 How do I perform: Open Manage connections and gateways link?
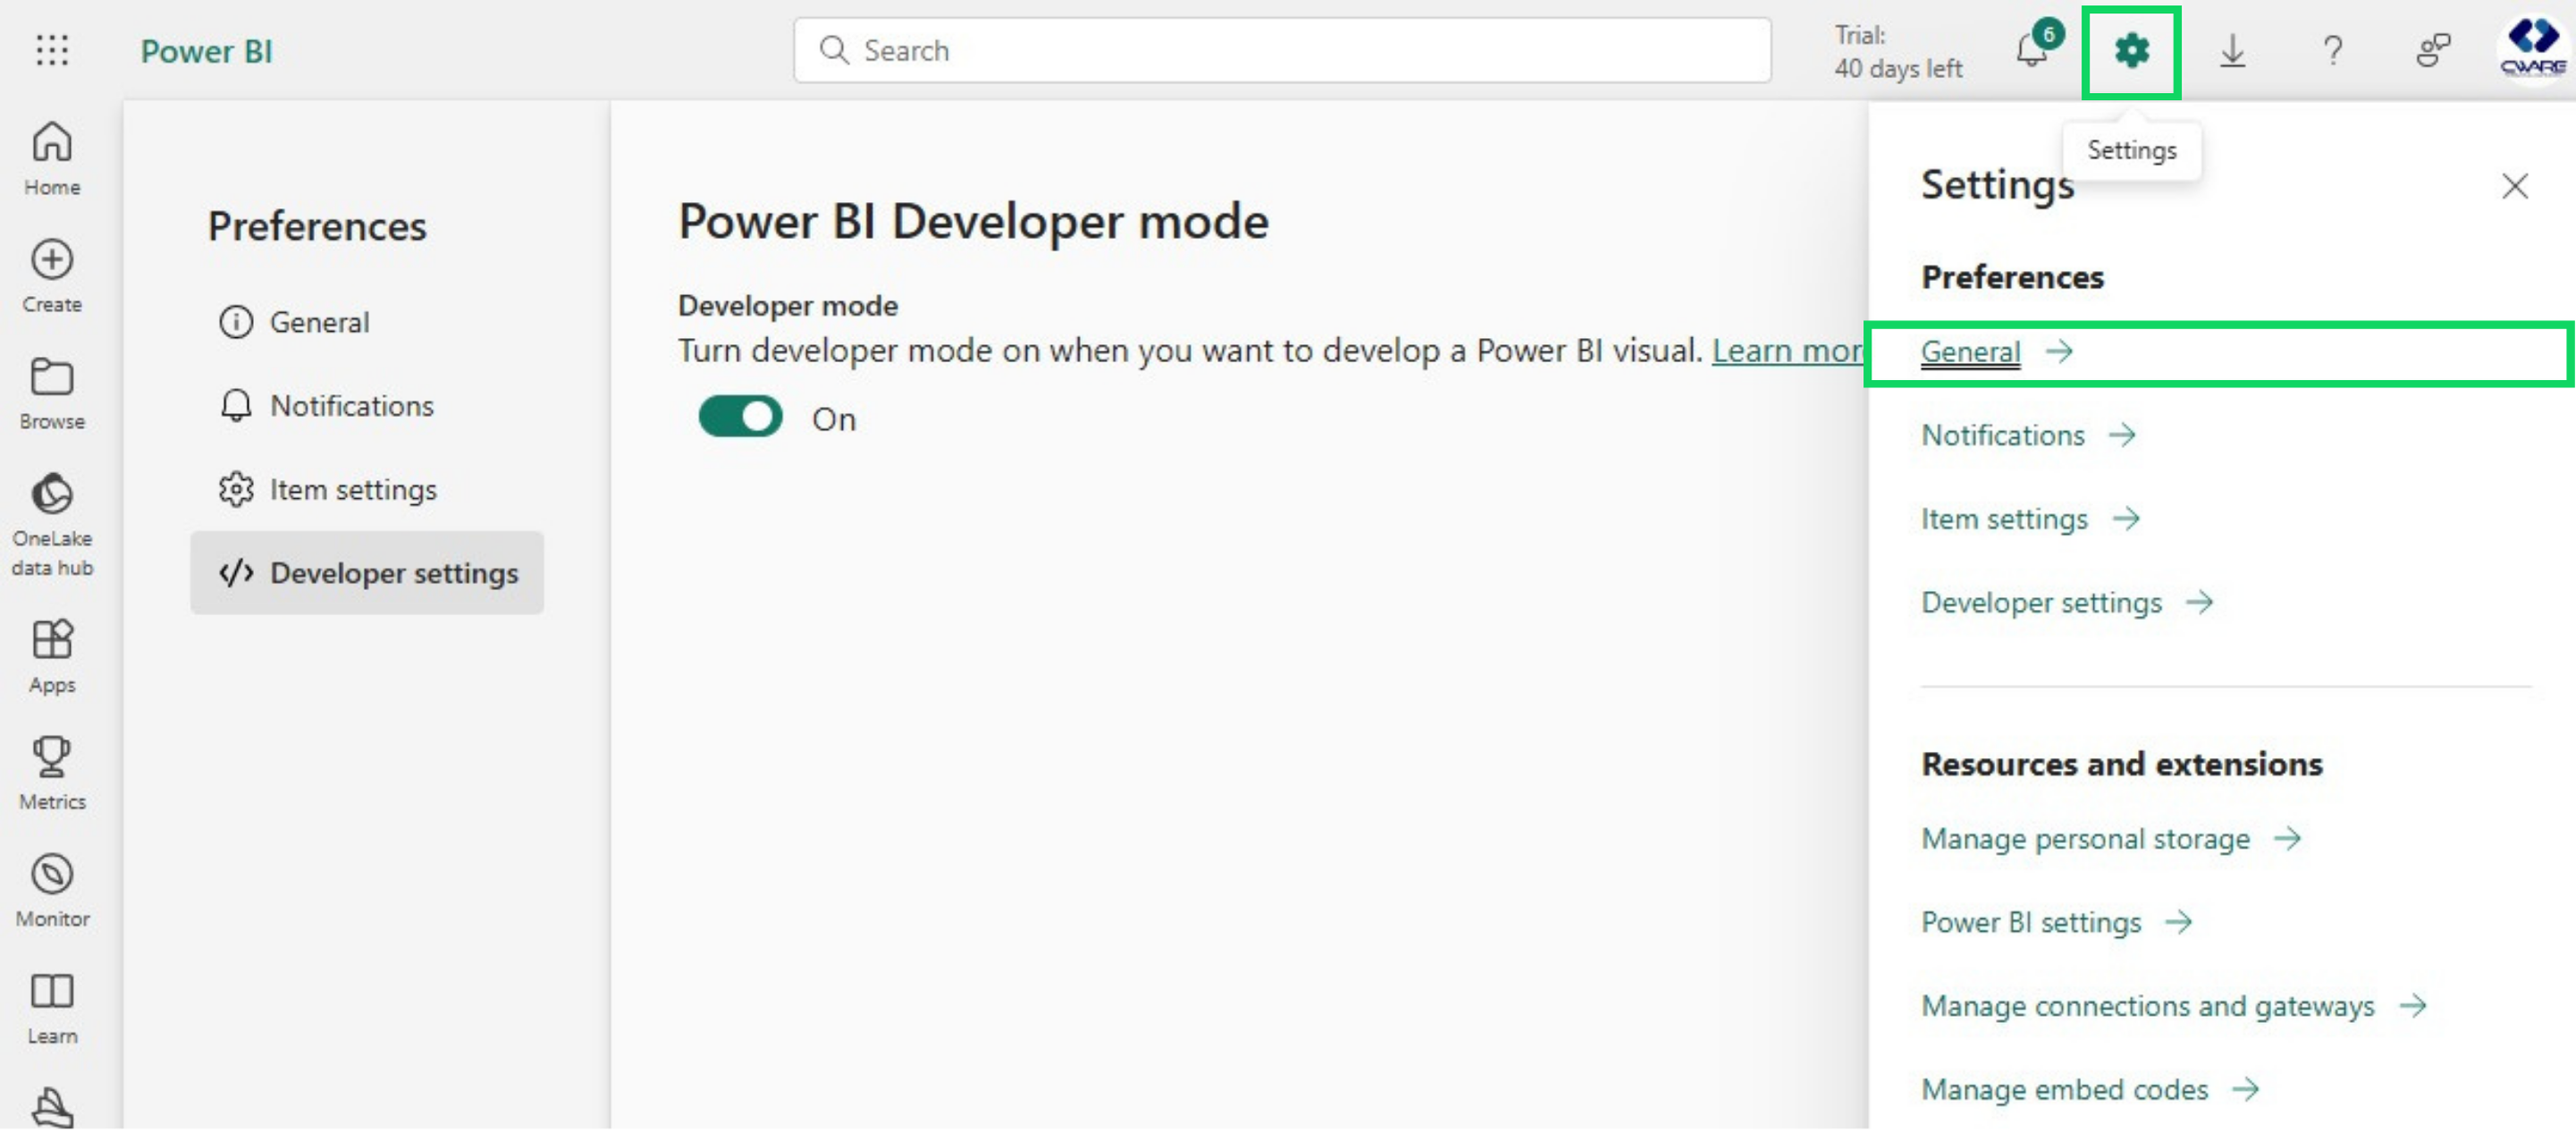tap(2147, 1005)
